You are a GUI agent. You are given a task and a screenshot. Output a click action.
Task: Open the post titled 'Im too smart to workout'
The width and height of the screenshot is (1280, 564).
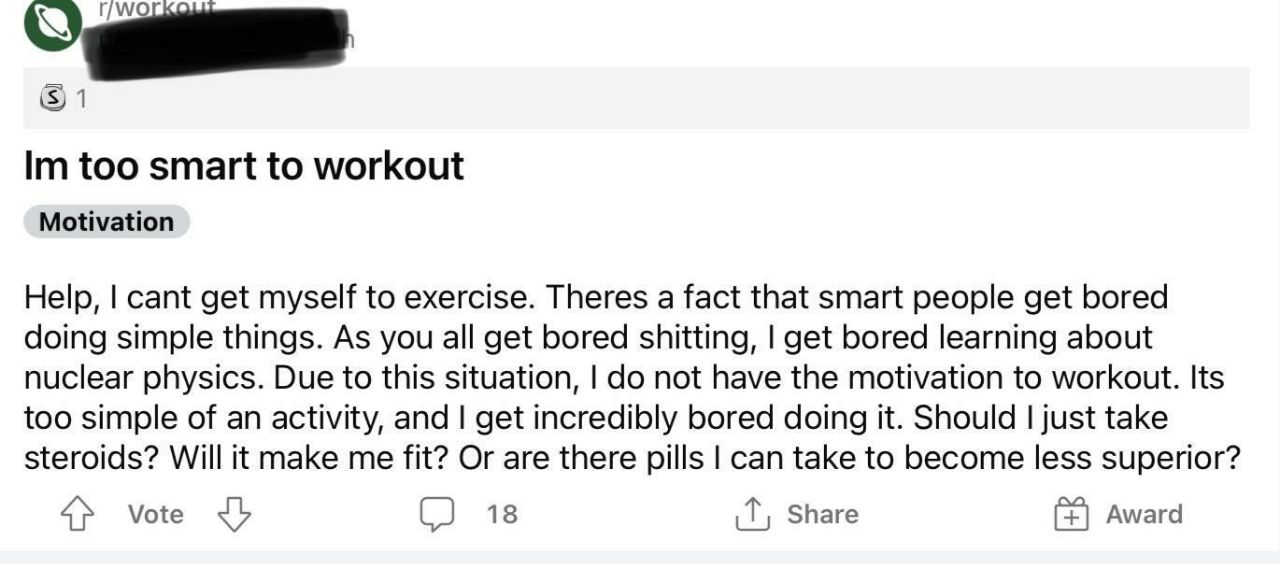pos(244,166)
